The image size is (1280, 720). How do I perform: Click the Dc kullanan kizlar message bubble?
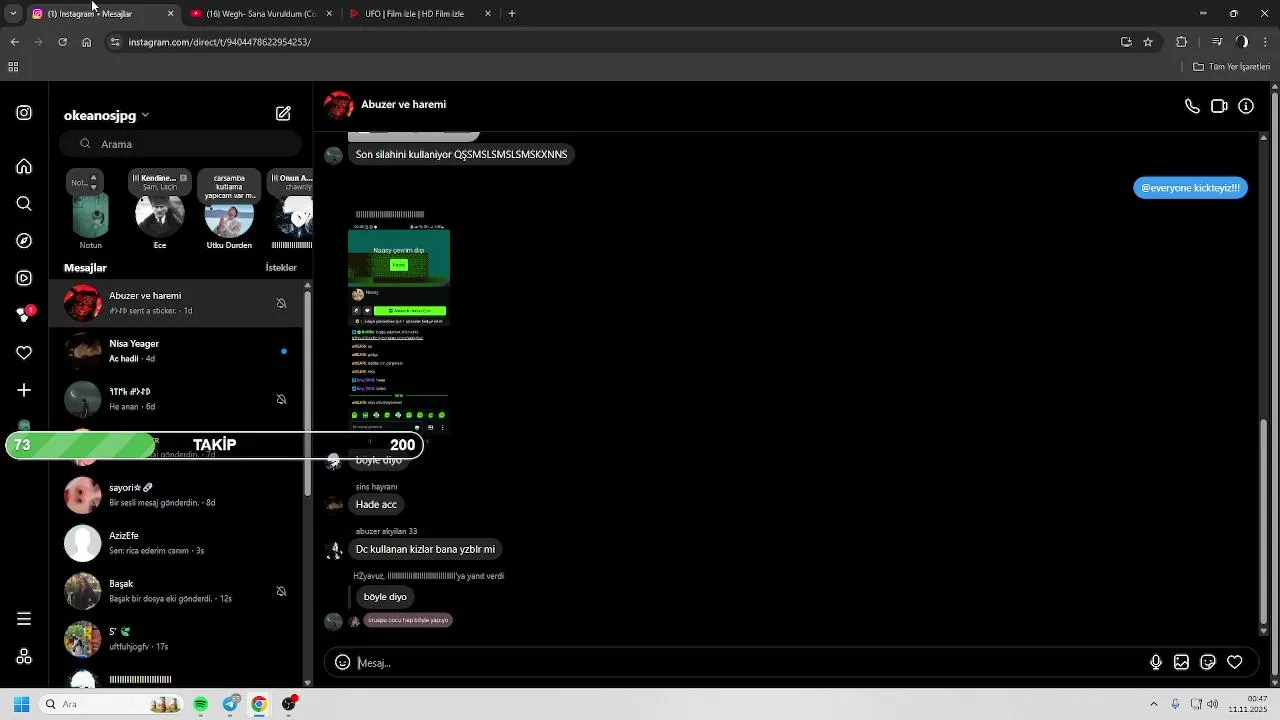[425, 549]
